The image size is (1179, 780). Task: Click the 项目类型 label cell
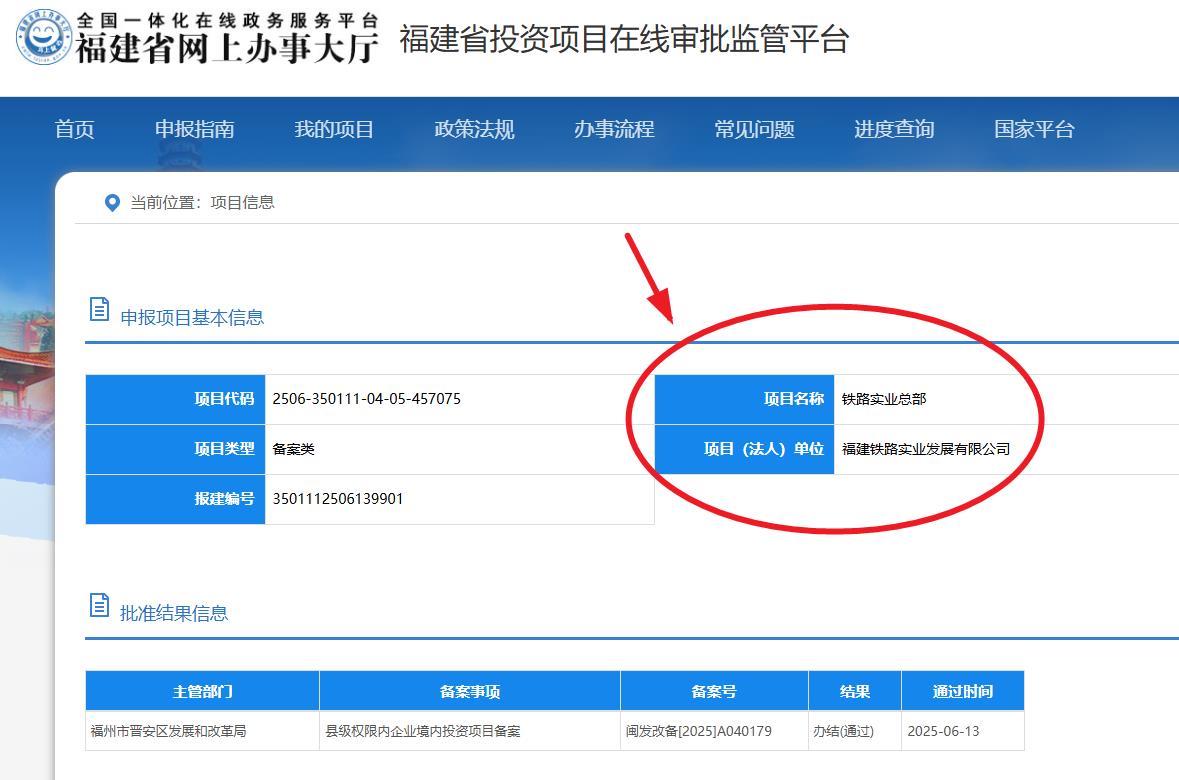[x=175, y=449]
